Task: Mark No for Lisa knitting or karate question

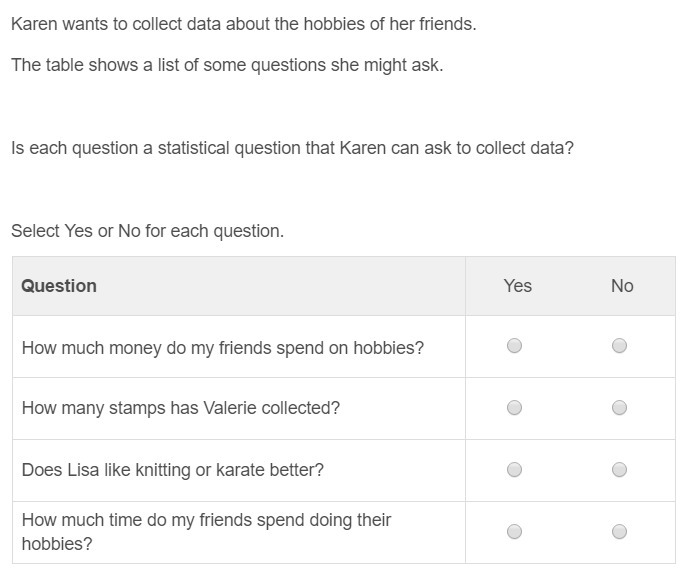Action: tap(619, 470)
